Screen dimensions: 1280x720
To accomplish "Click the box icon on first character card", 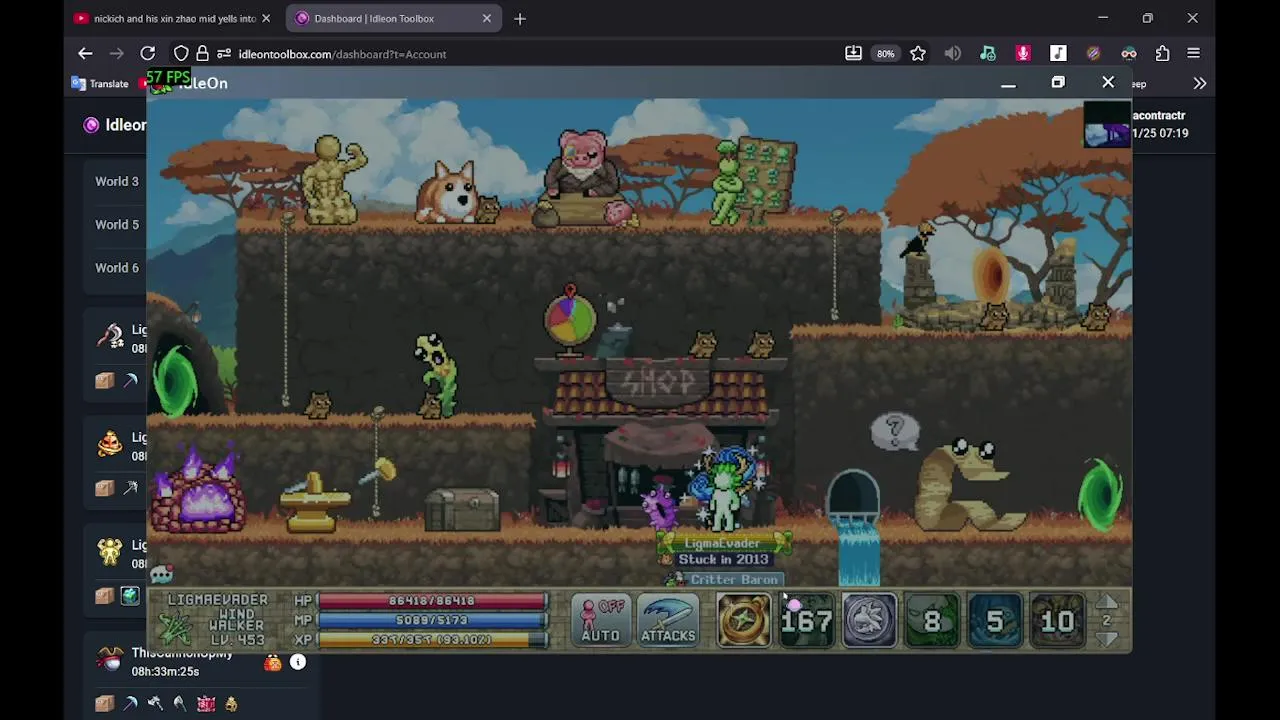I will click(x=104, y=381).
